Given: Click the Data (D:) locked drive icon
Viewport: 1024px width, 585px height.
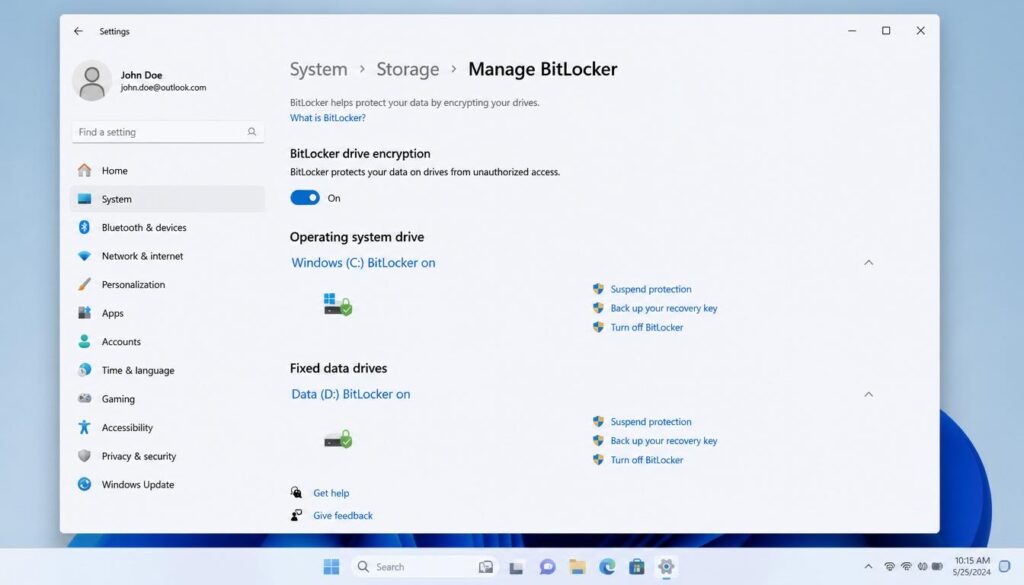Looking at the screenshot, I should pyautogui.click(x=338, y=439).
